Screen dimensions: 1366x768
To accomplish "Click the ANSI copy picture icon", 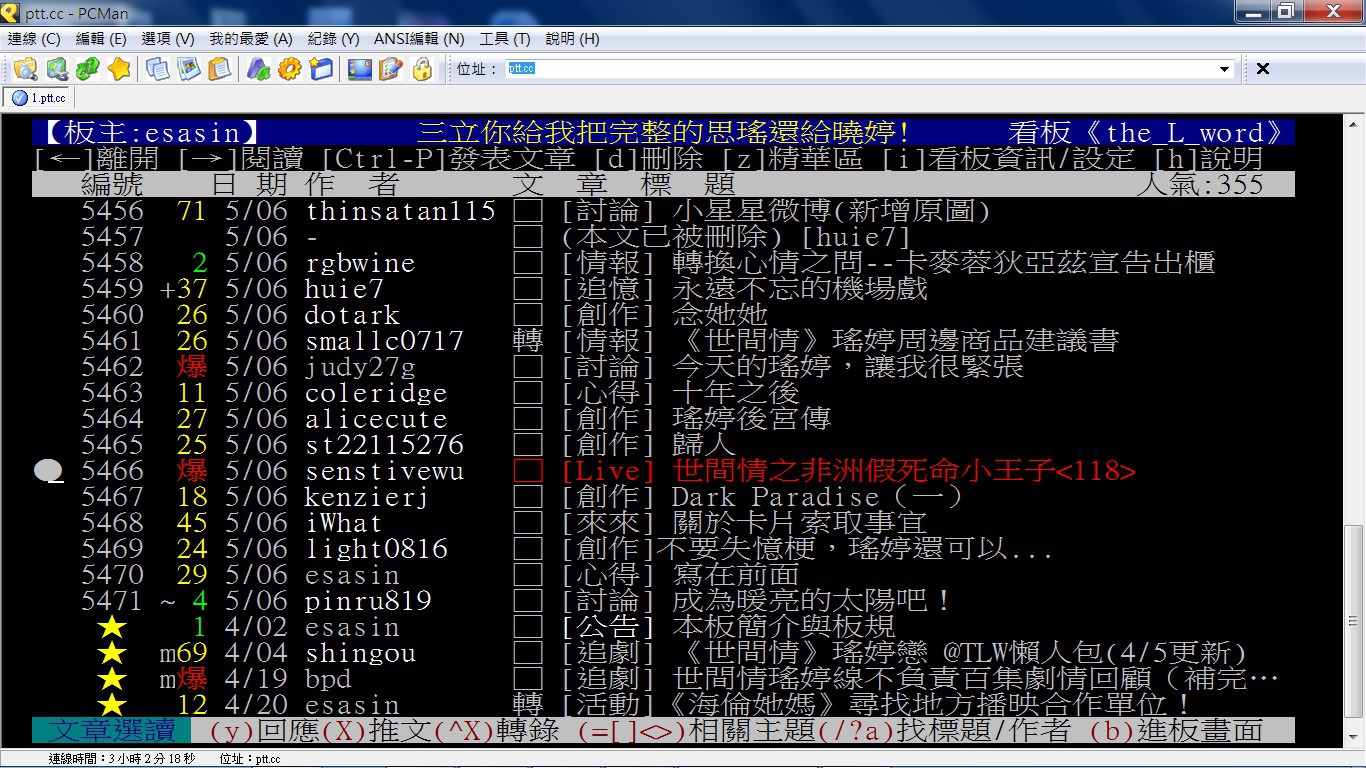I will click(189, 69).
